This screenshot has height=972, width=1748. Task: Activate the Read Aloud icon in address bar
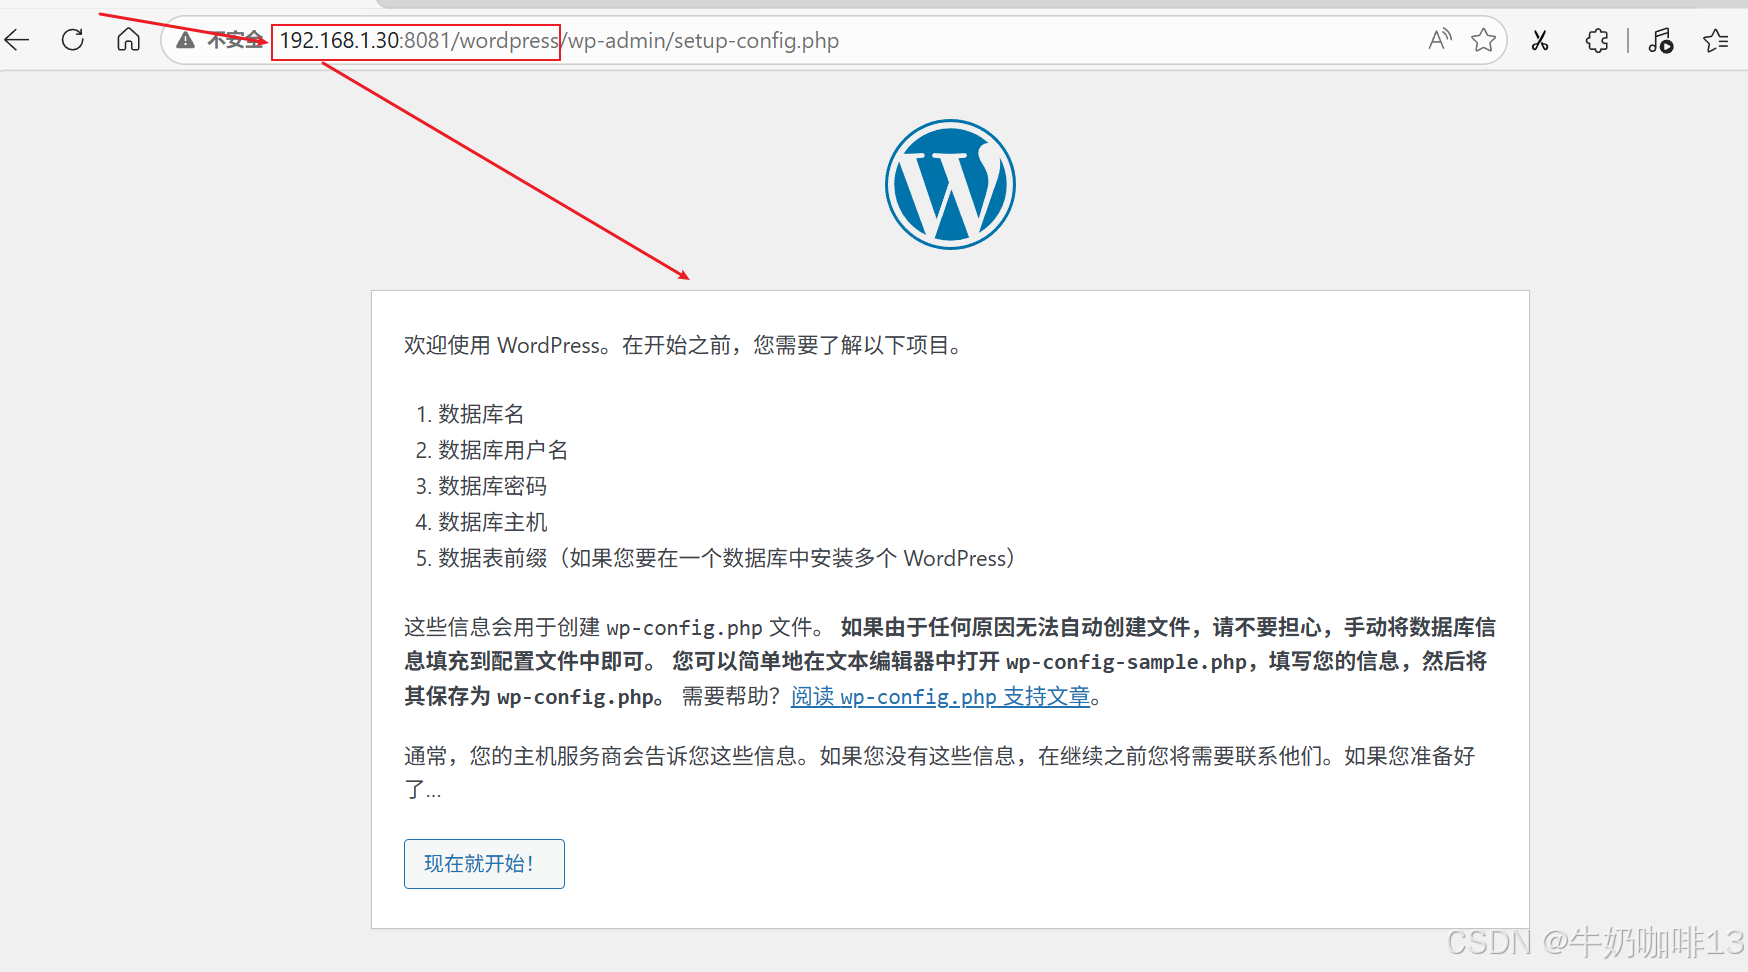click(x=1439, y=40)
